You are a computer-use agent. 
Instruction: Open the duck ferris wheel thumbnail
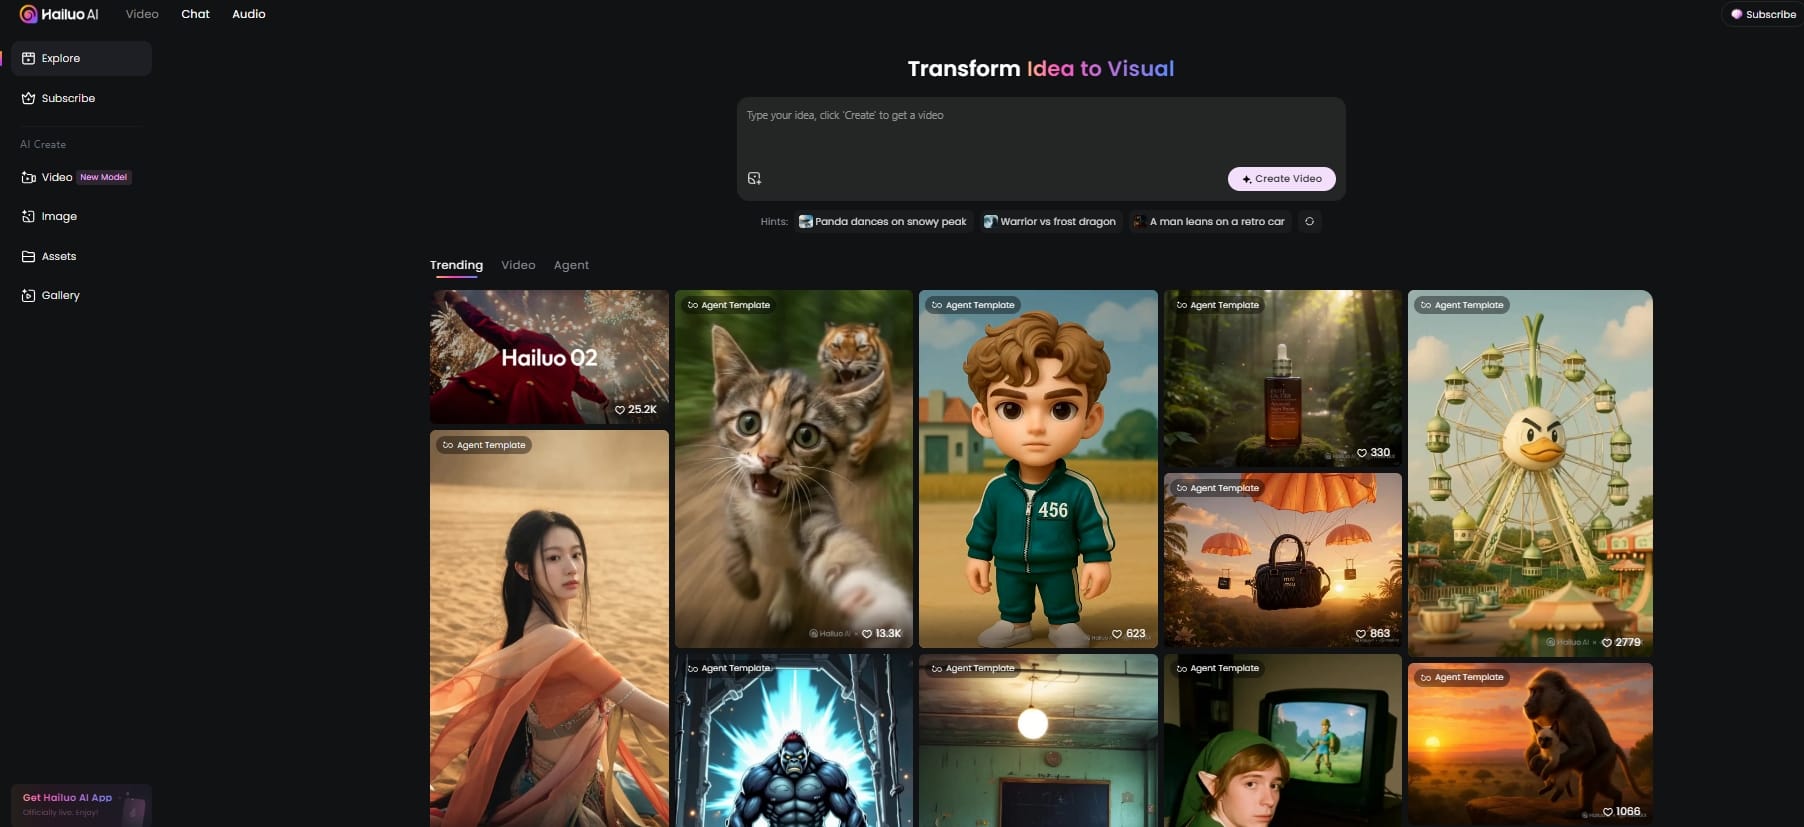pyautogui.click(x=1530, y=473)
